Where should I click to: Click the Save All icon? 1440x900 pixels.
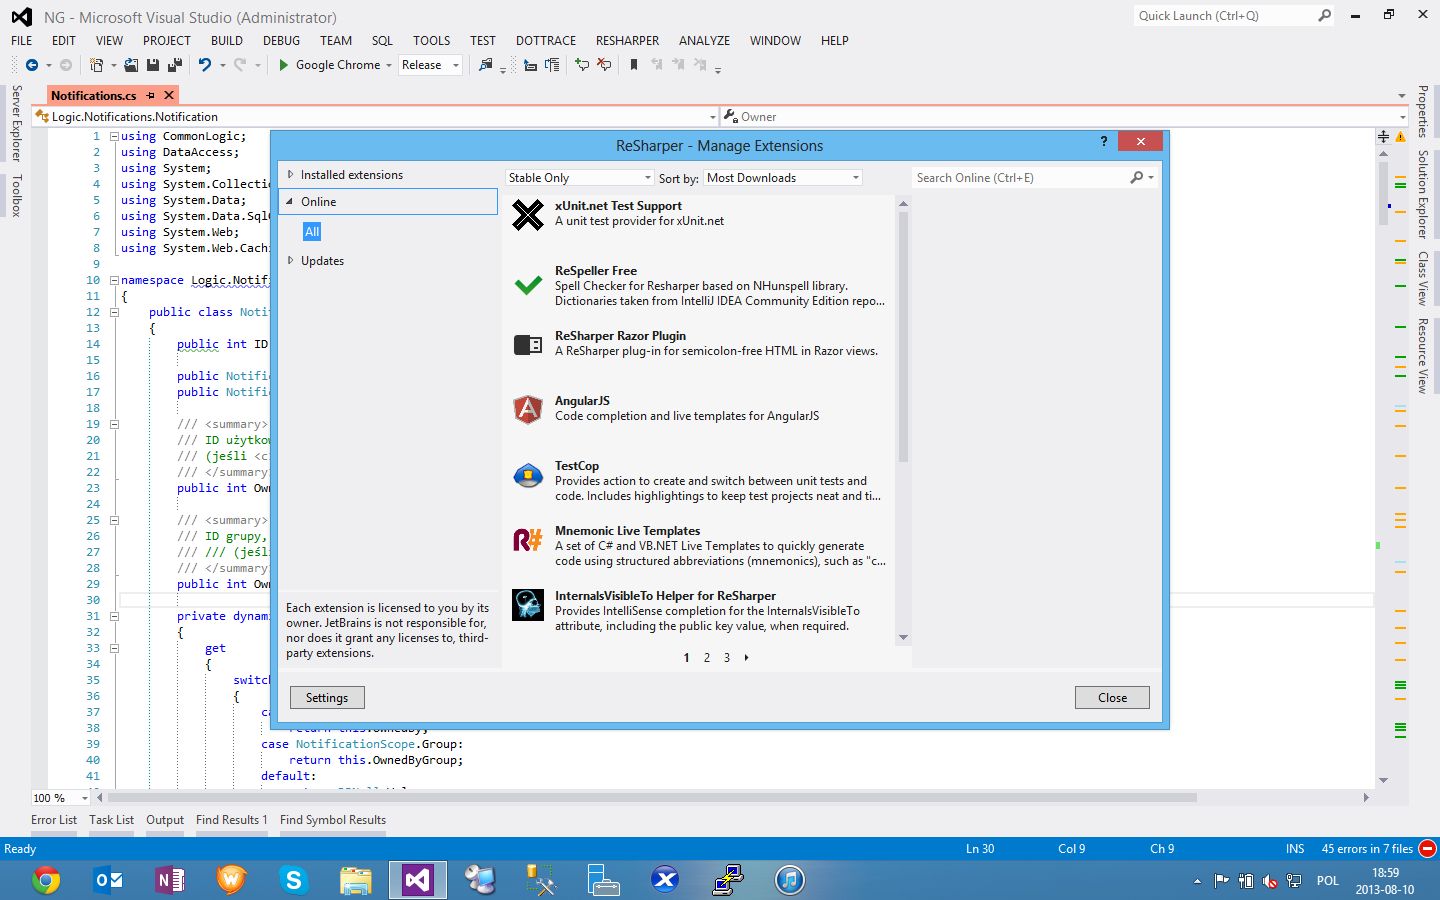click(175, 65)
